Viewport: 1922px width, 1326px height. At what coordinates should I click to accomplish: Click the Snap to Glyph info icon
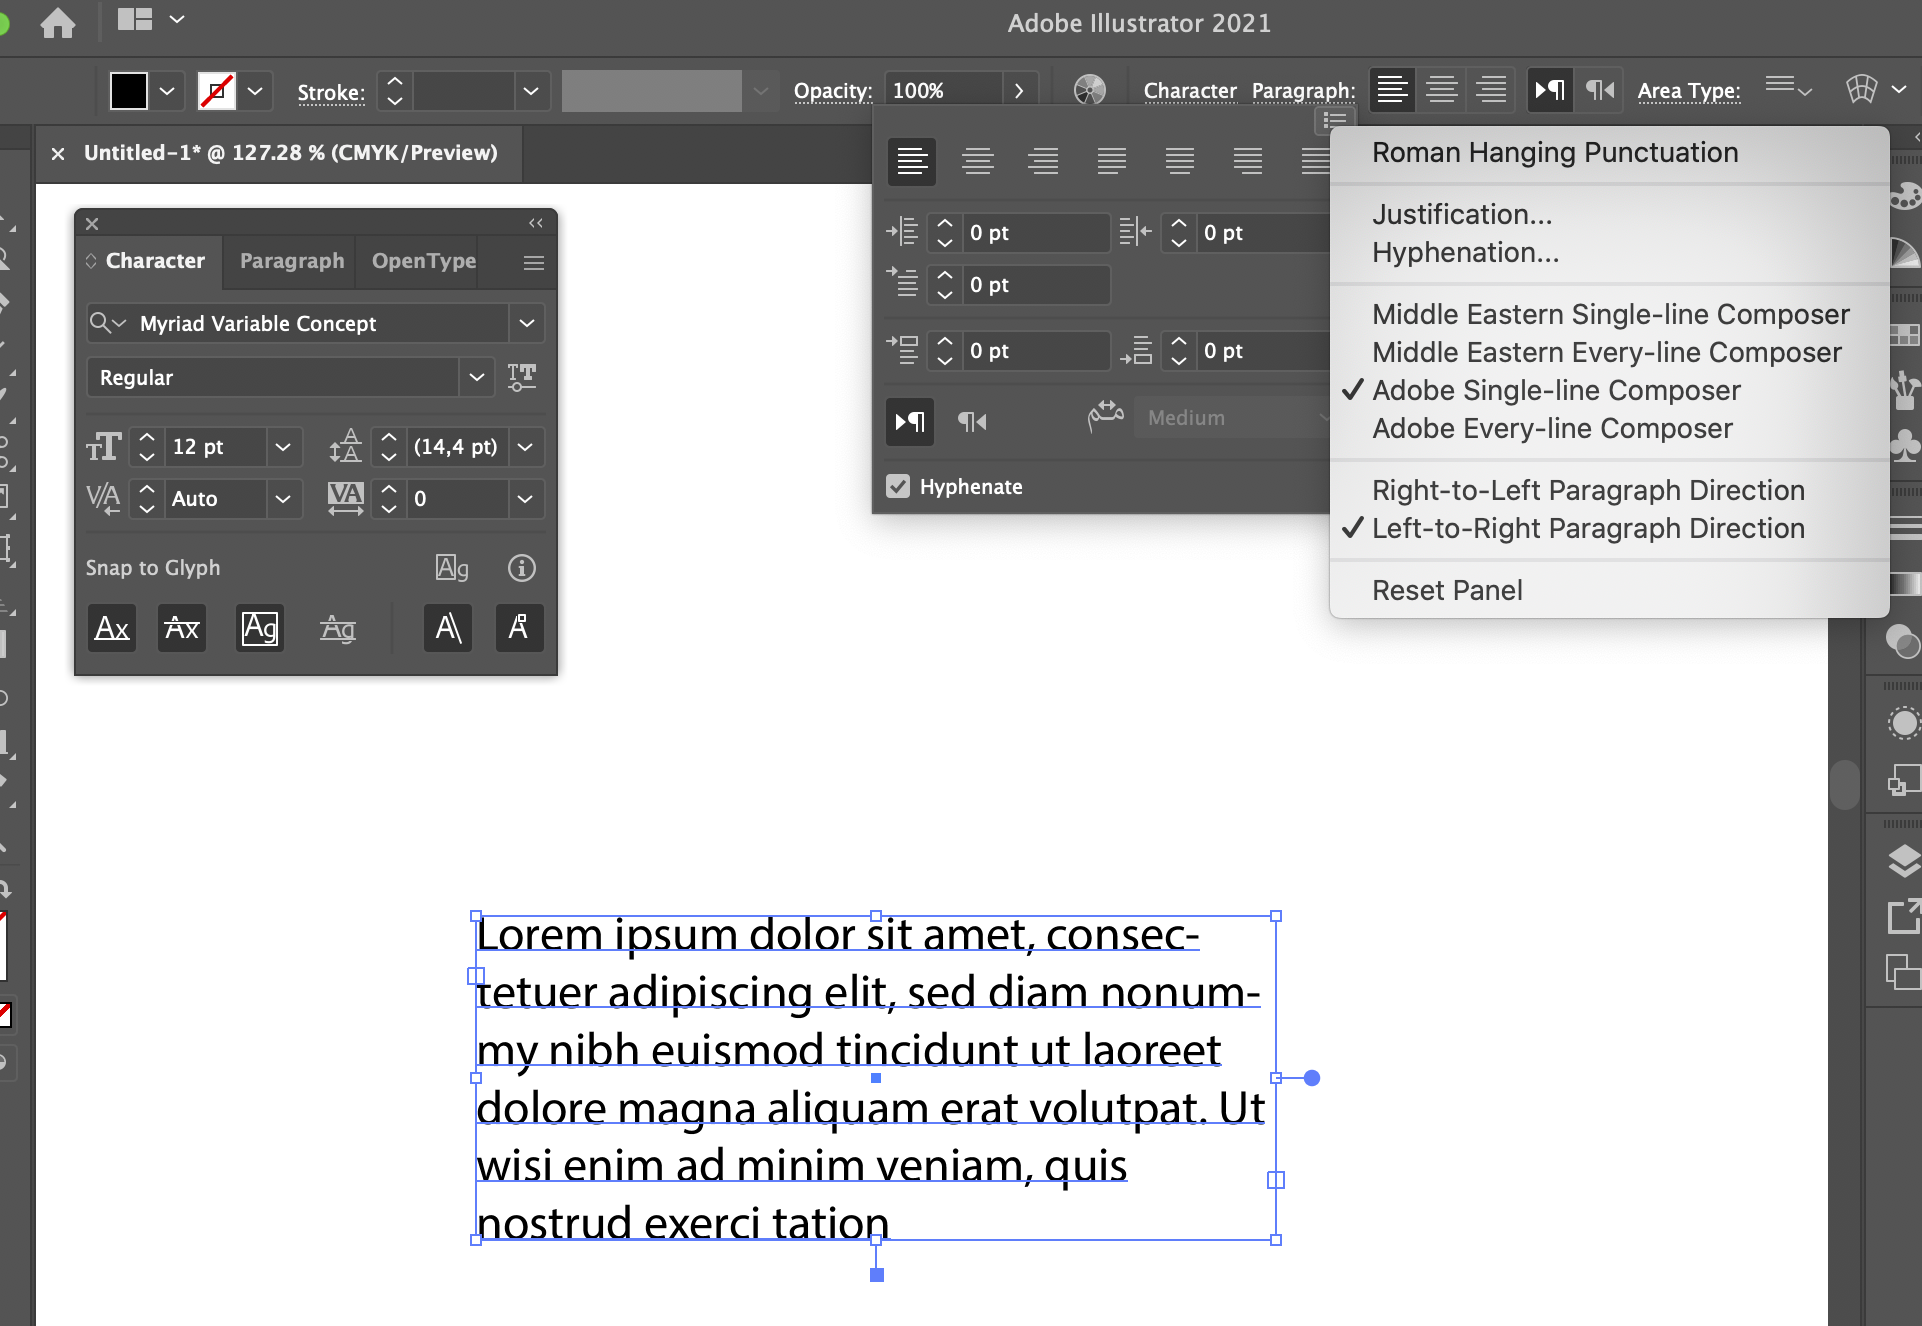coord(521,568)
